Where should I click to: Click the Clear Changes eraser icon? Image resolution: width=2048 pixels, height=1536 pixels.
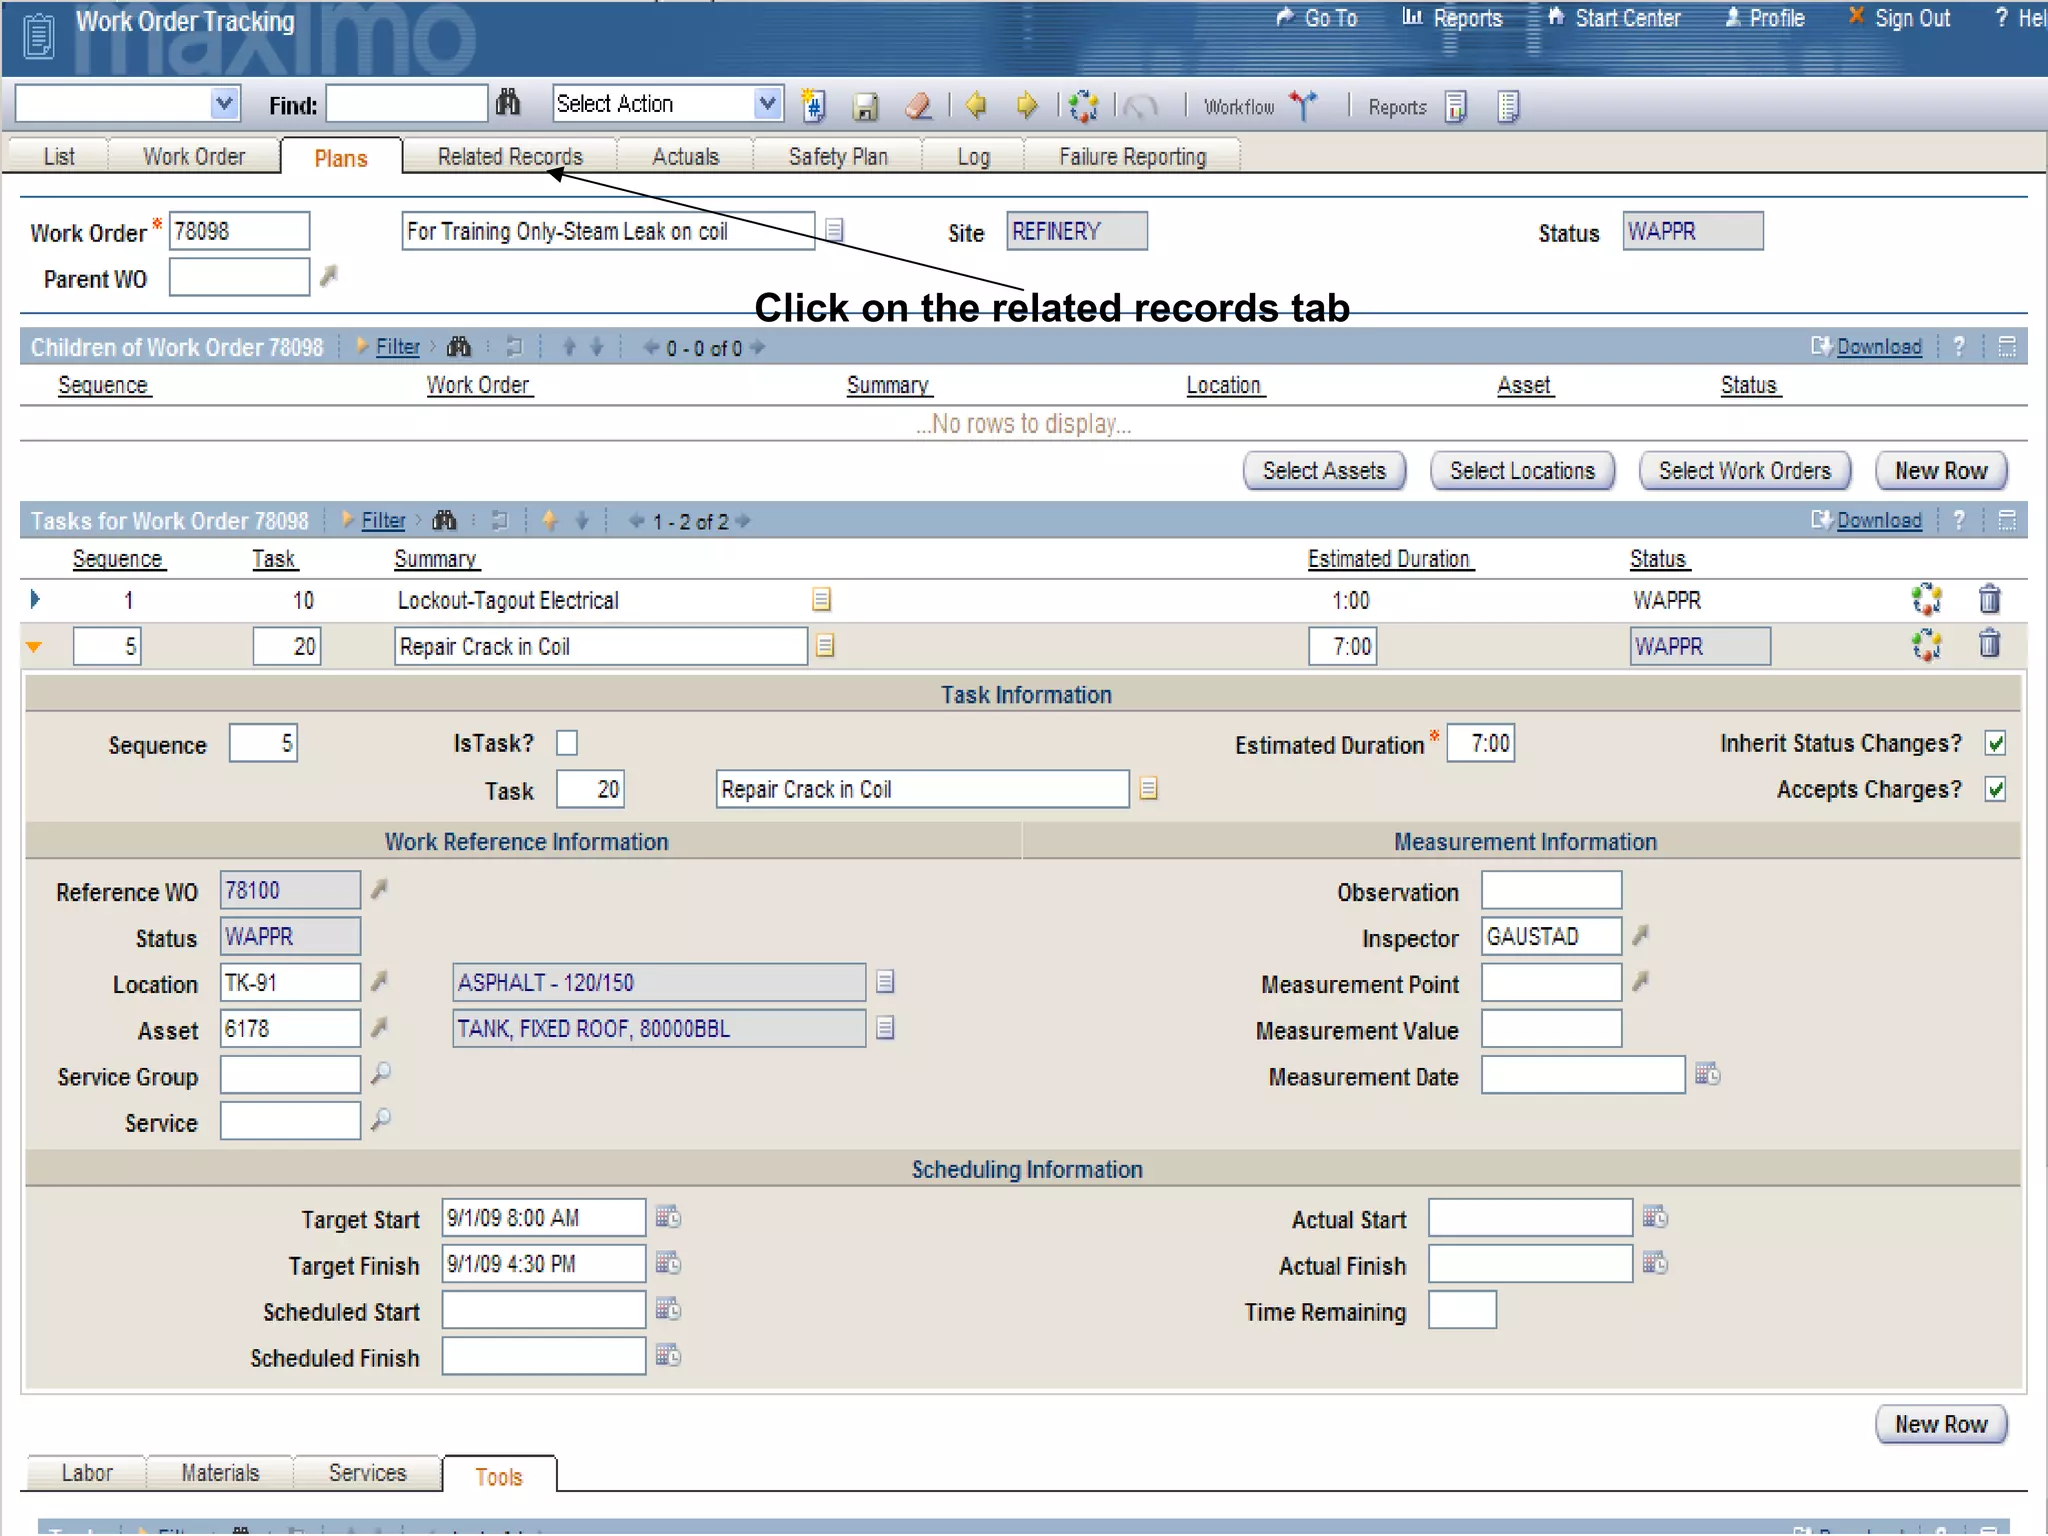point(918,105)
